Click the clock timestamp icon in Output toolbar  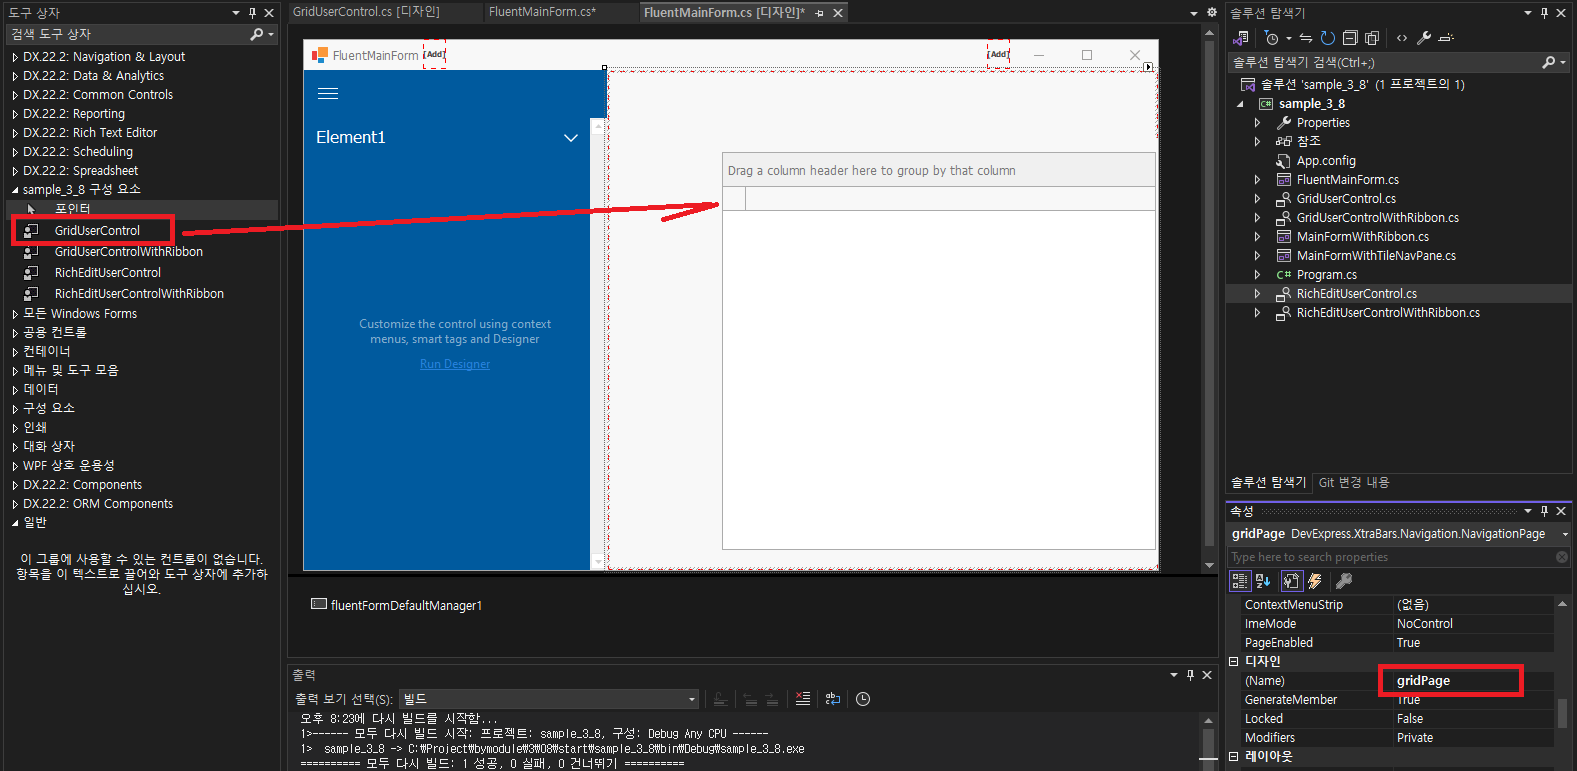pos(863,699)
